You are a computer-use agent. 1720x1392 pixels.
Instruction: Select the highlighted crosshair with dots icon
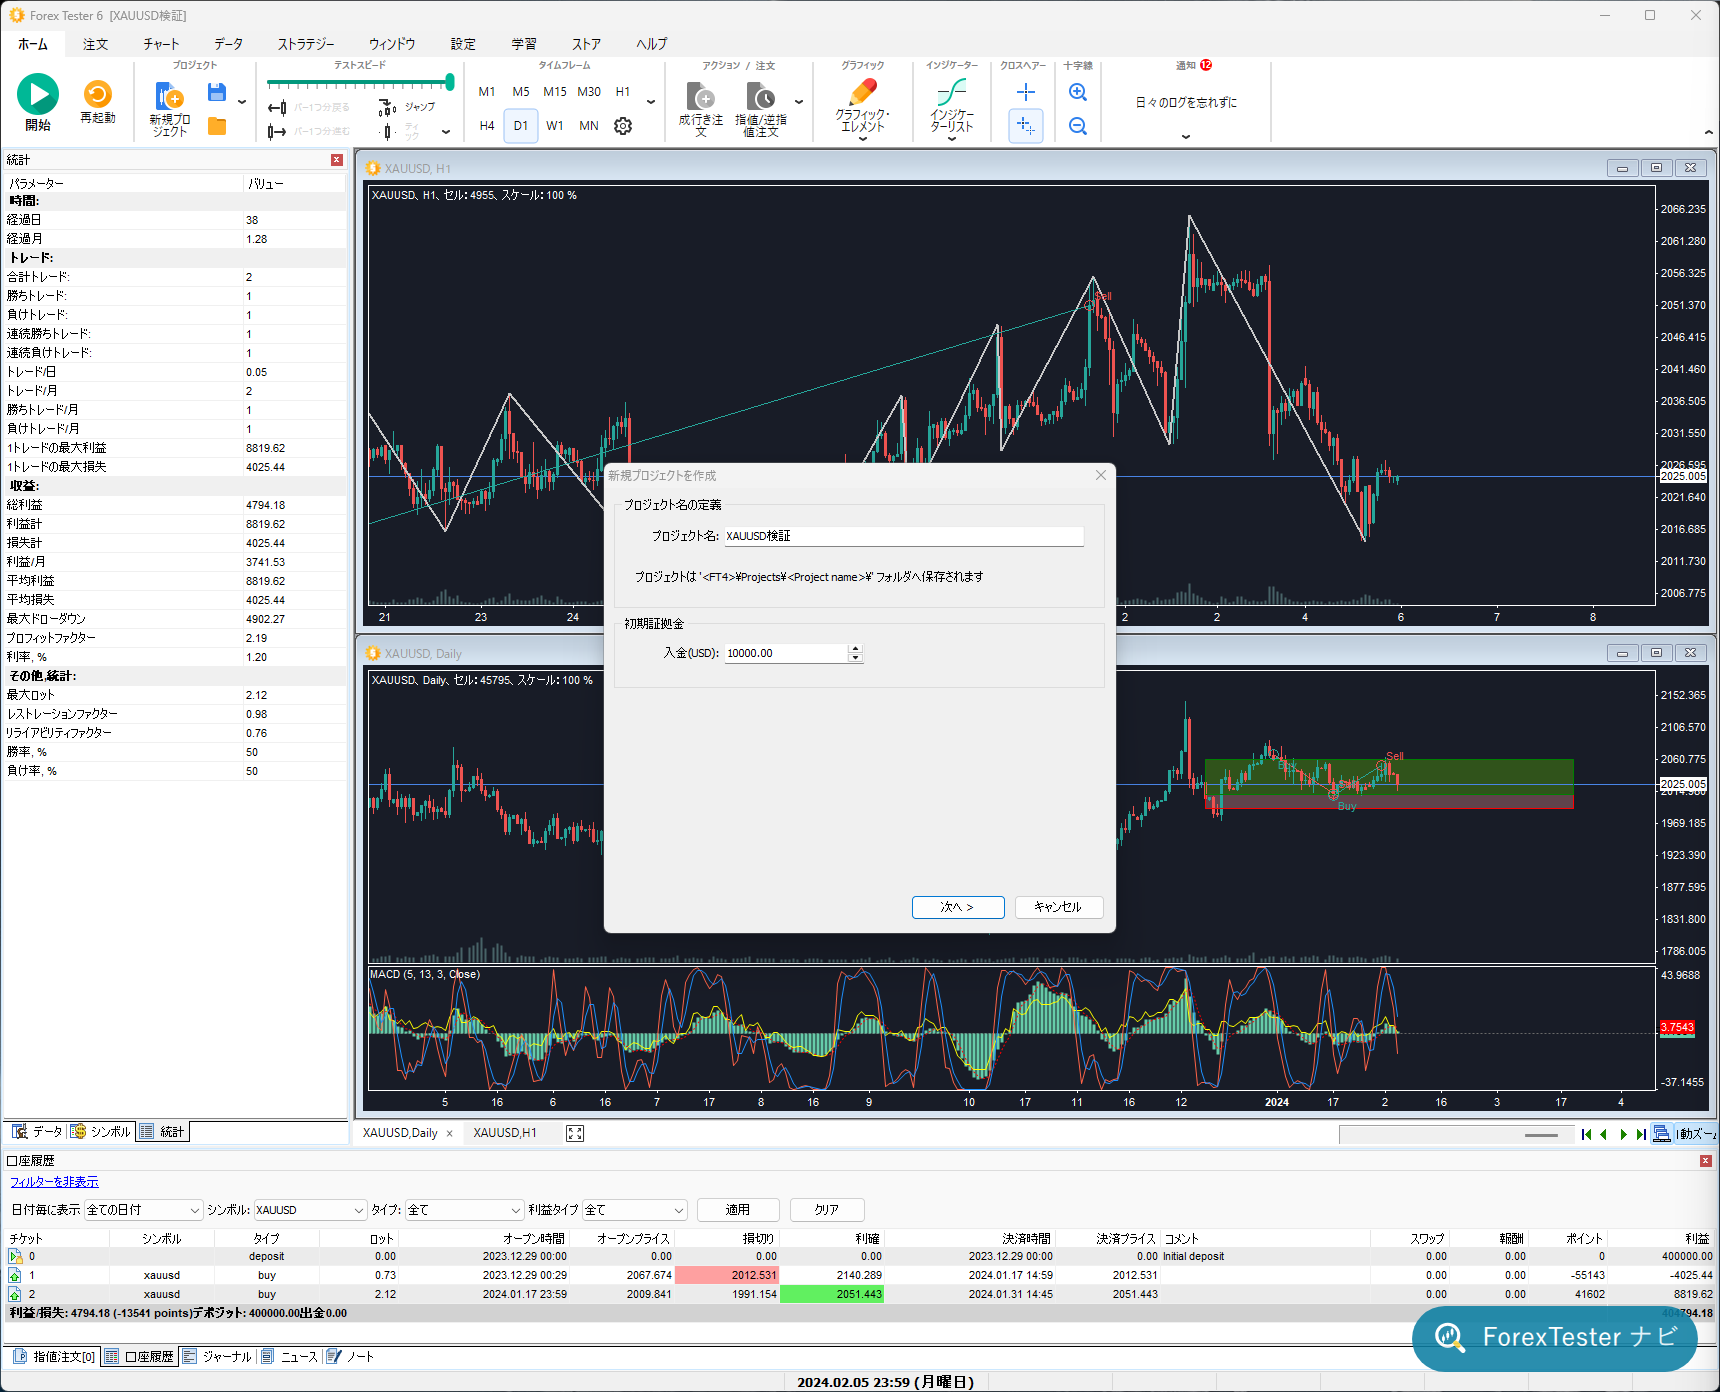[1026, 126]
